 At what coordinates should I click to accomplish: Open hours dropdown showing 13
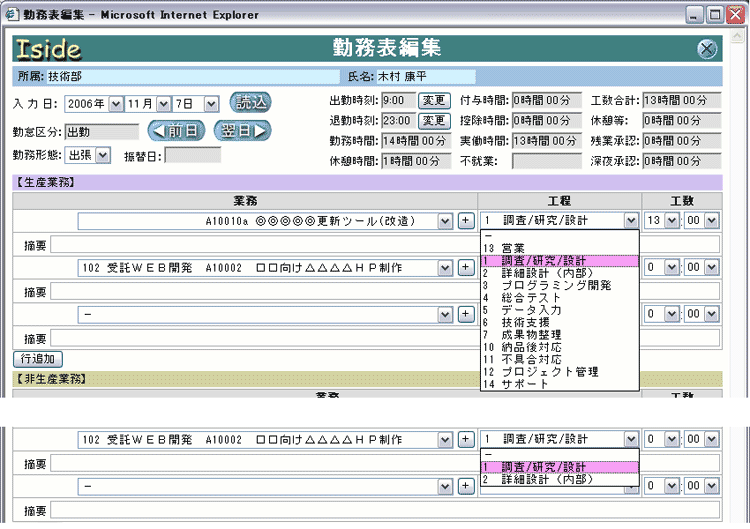[672, 220]
